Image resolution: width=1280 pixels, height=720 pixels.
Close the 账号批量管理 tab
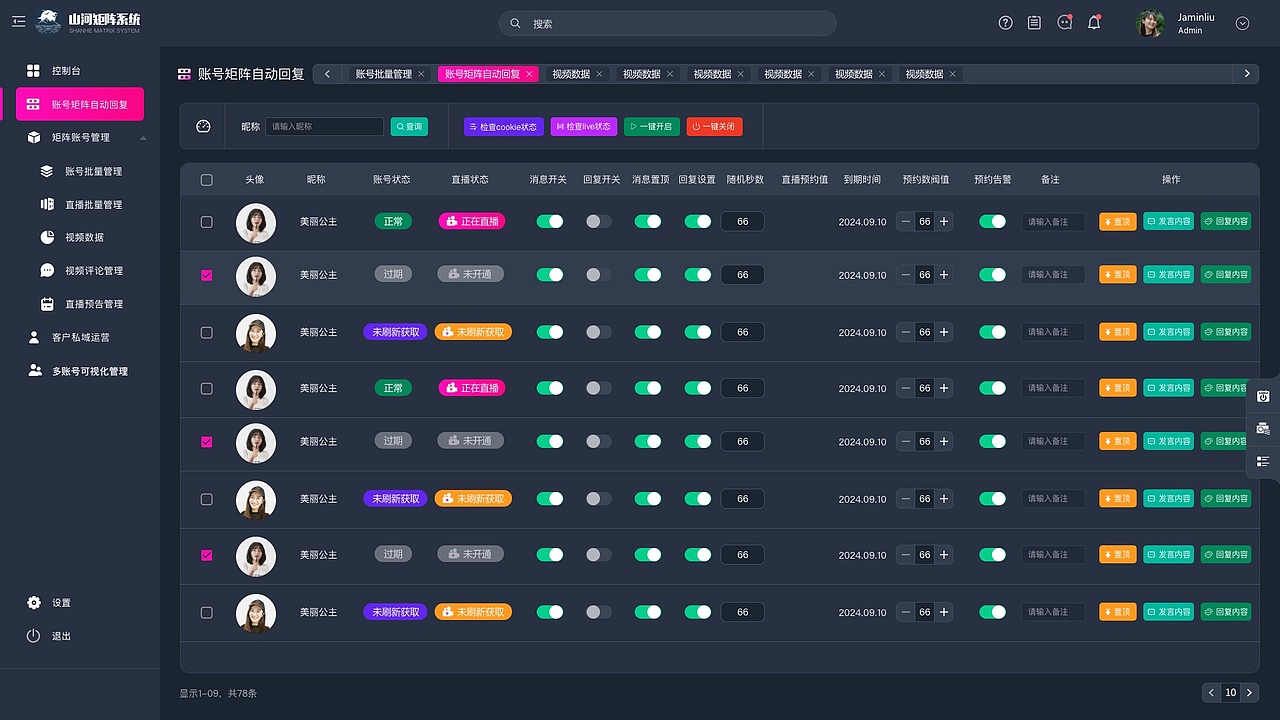[x=421, y=74]
